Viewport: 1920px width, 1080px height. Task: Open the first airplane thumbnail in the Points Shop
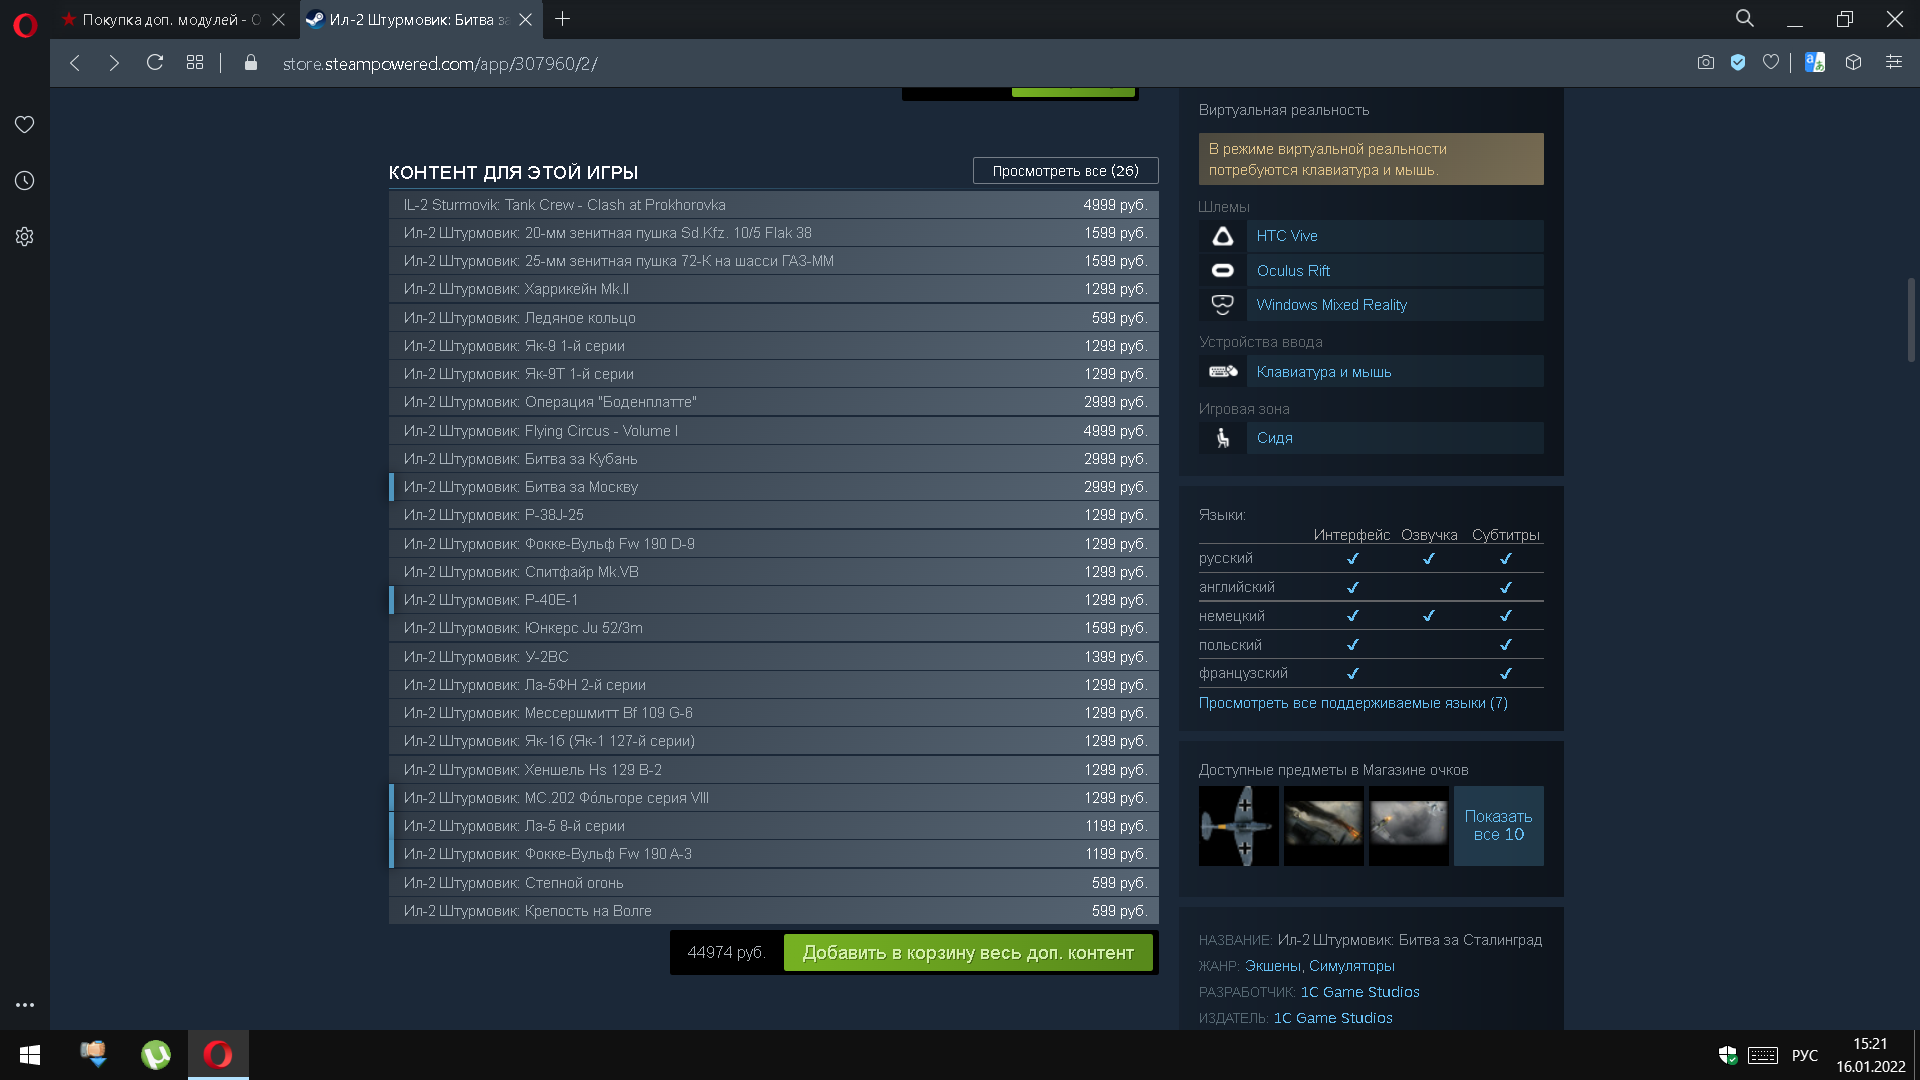pos(1238,826)
